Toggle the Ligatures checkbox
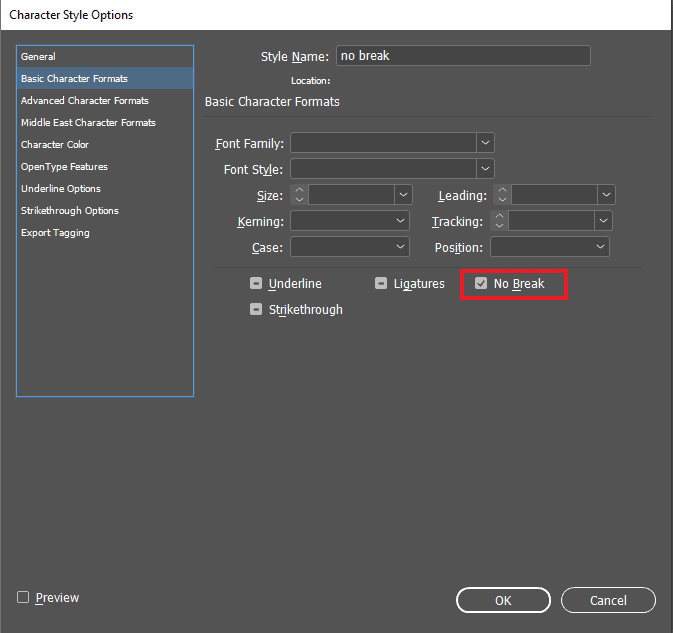673x633 pixels. [381, 284]
